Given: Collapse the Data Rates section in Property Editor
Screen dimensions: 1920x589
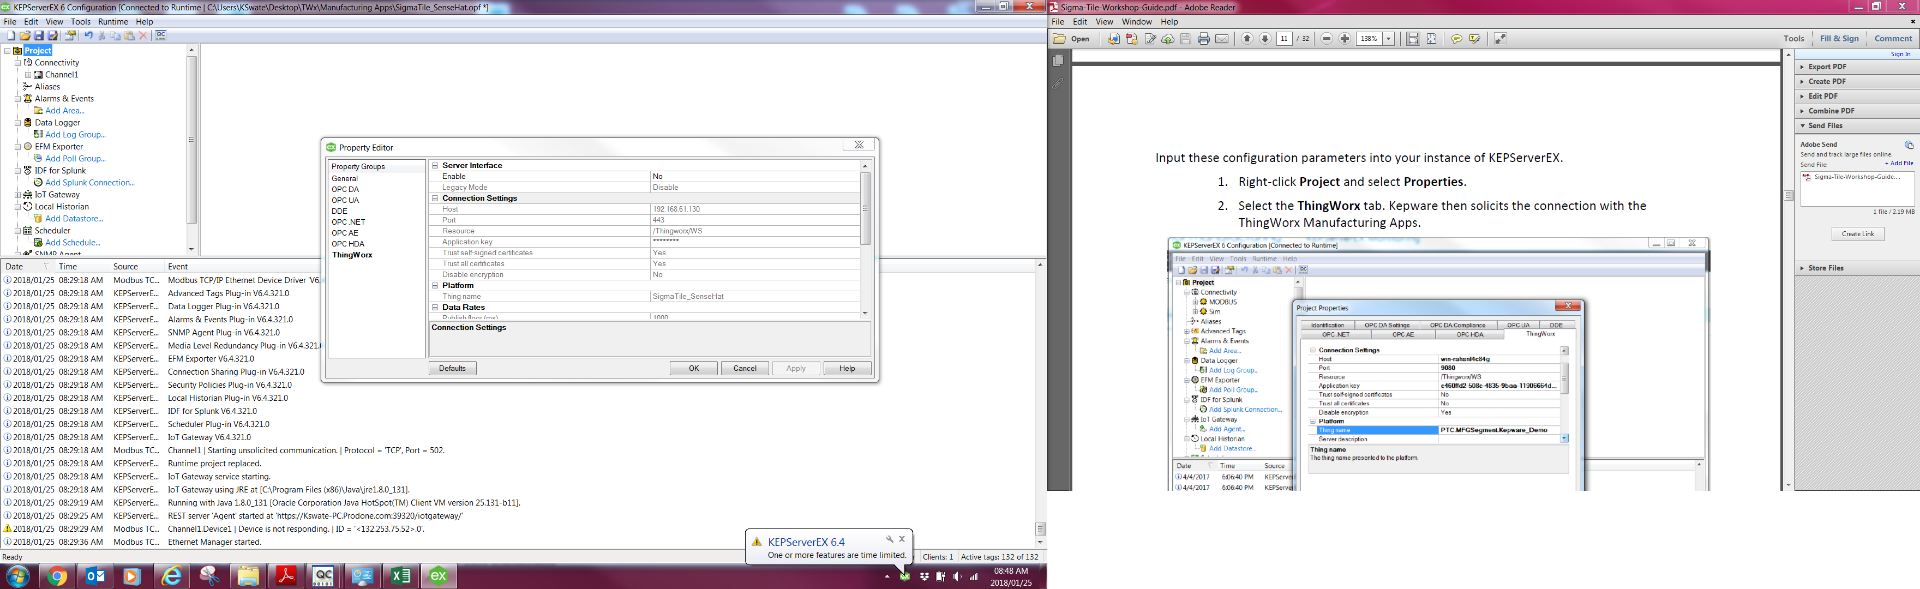Looking at the screenshot, I should pyautogui.click(x=435, y=307).
